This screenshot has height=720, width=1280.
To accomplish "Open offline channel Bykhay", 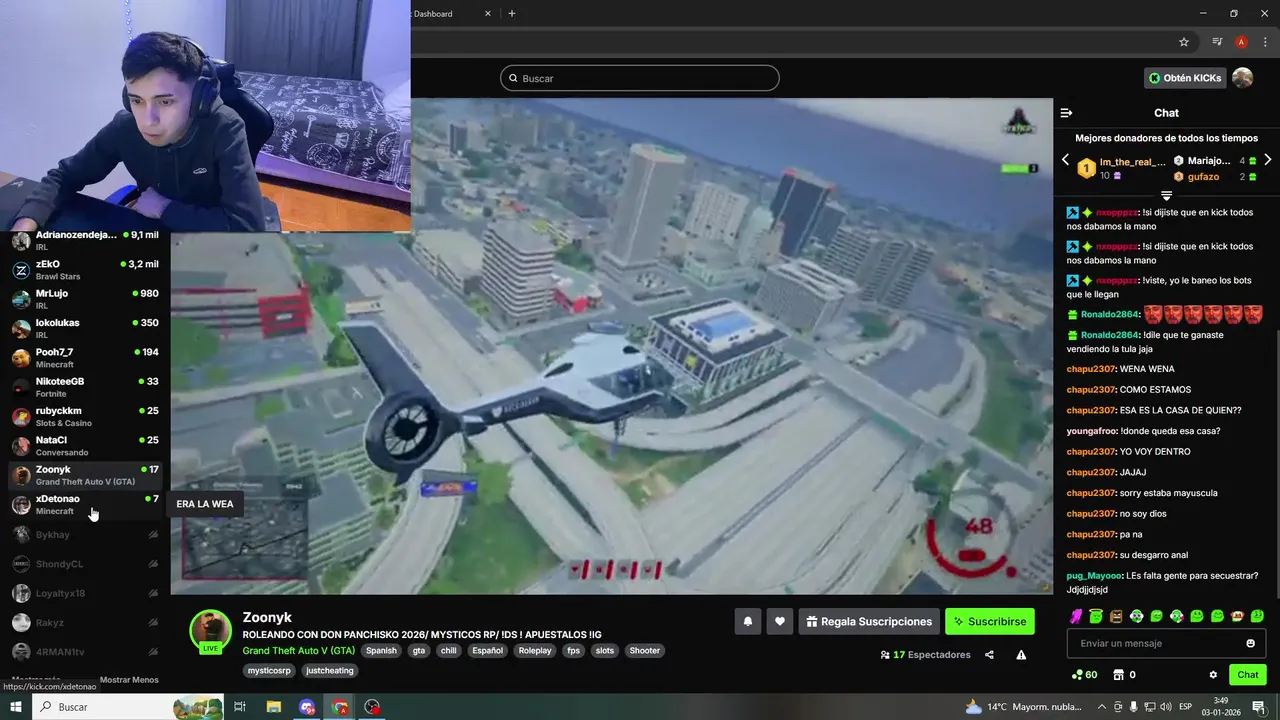I will (85, 535).
